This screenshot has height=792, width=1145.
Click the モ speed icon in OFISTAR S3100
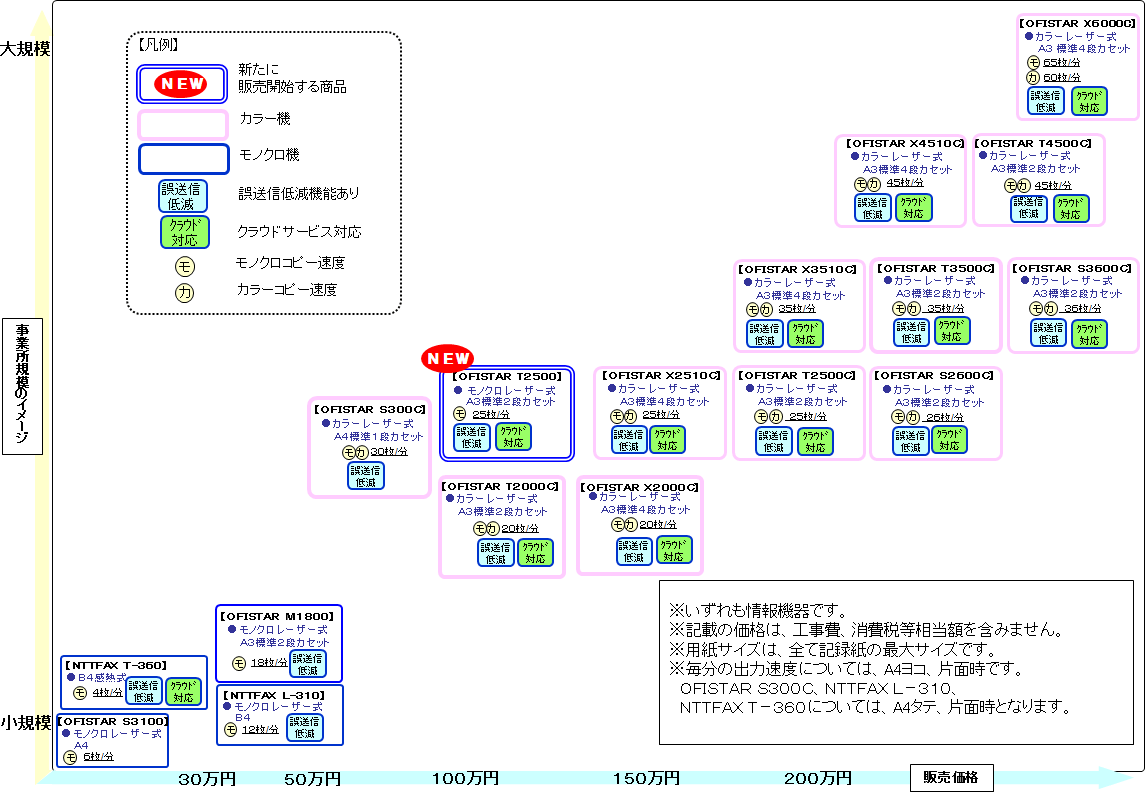(x=70, y=757)
